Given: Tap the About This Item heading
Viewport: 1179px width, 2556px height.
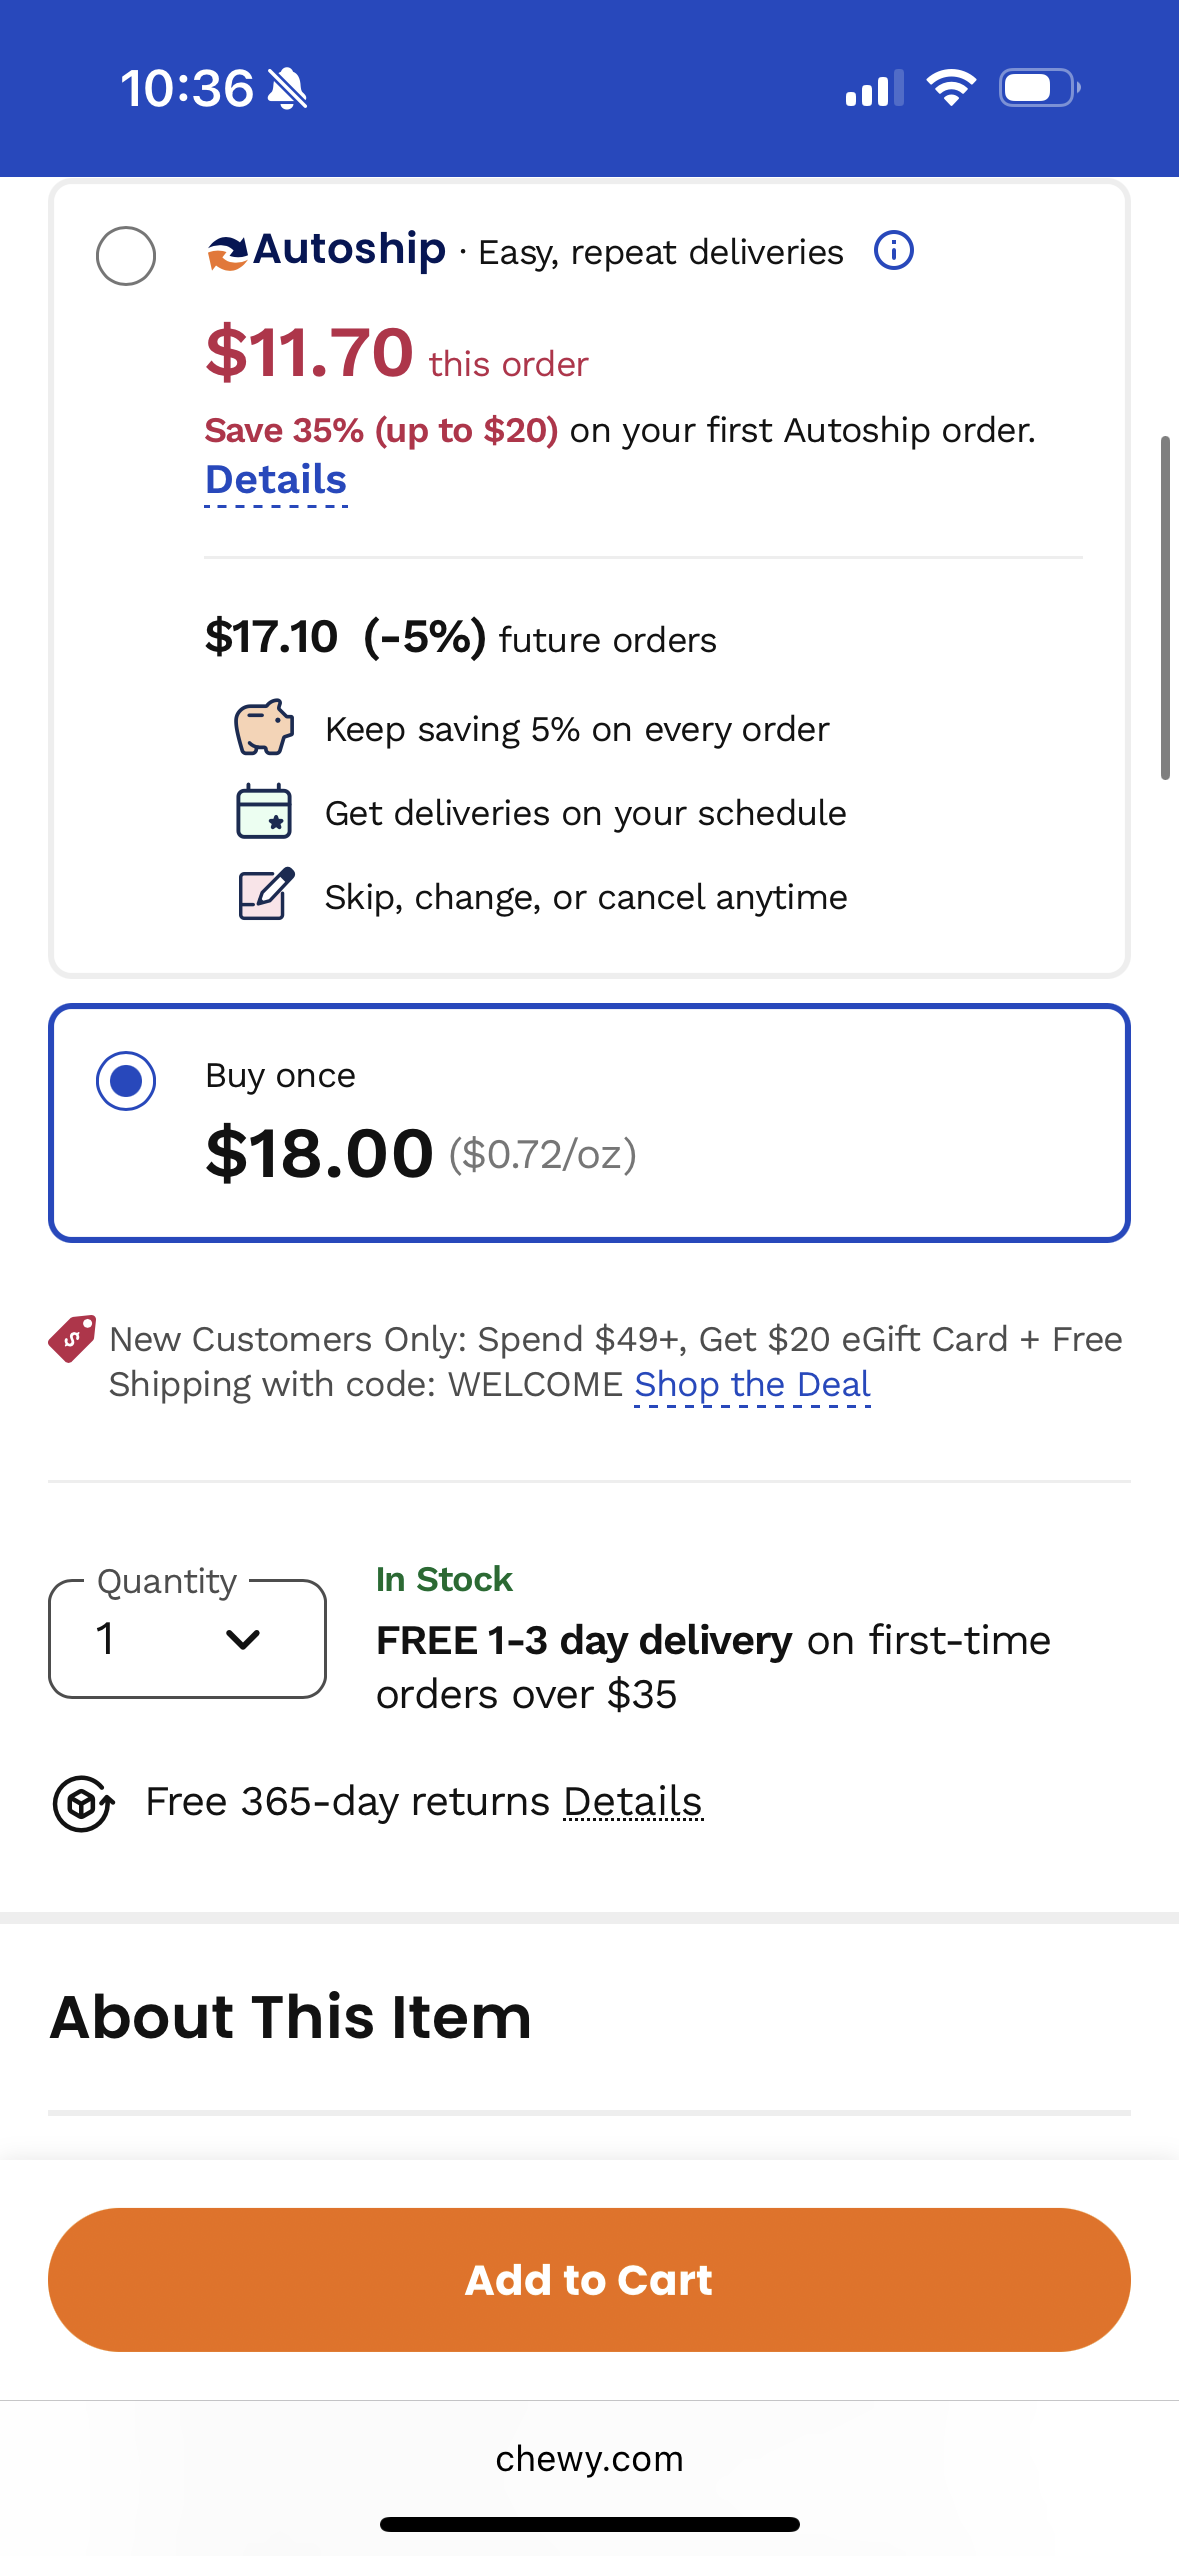Looking at the screenshot, I should coord(291,2016).
